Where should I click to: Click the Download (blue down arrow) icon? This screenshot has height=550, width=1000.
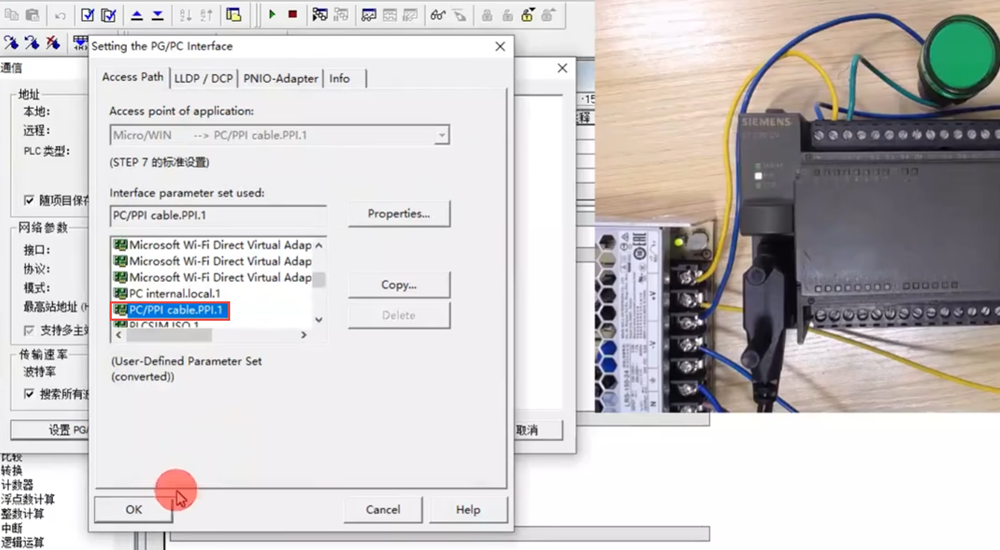pyautogui.click(x=158, y=15)
